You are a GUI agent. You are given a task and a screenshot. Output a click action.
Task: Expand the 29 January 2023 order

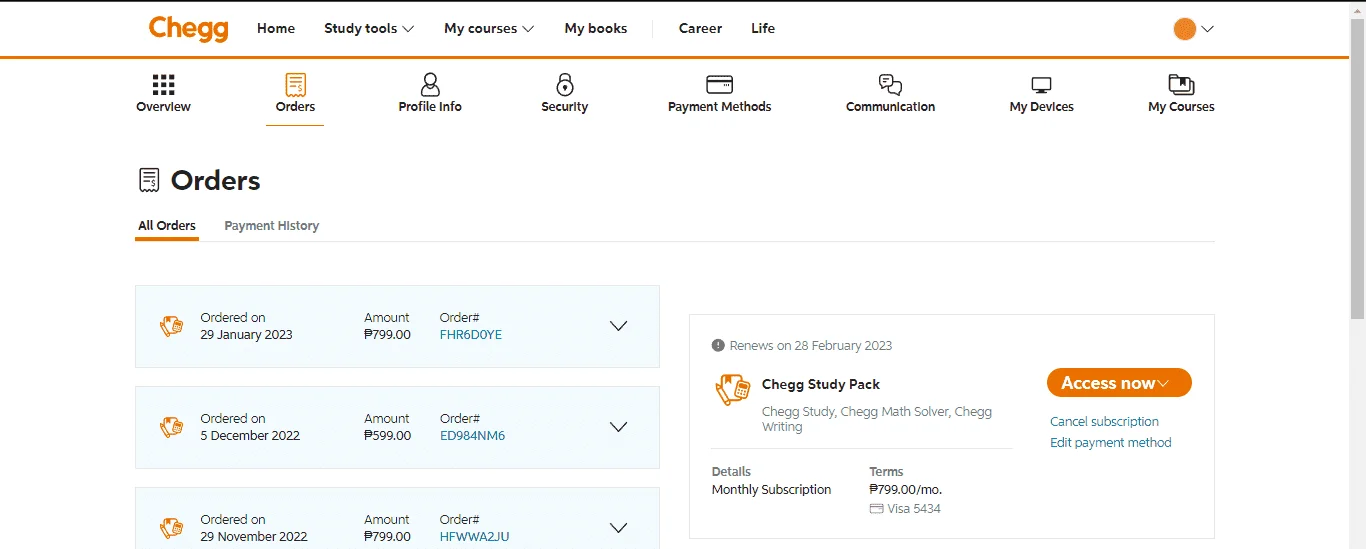coord(618,326)
